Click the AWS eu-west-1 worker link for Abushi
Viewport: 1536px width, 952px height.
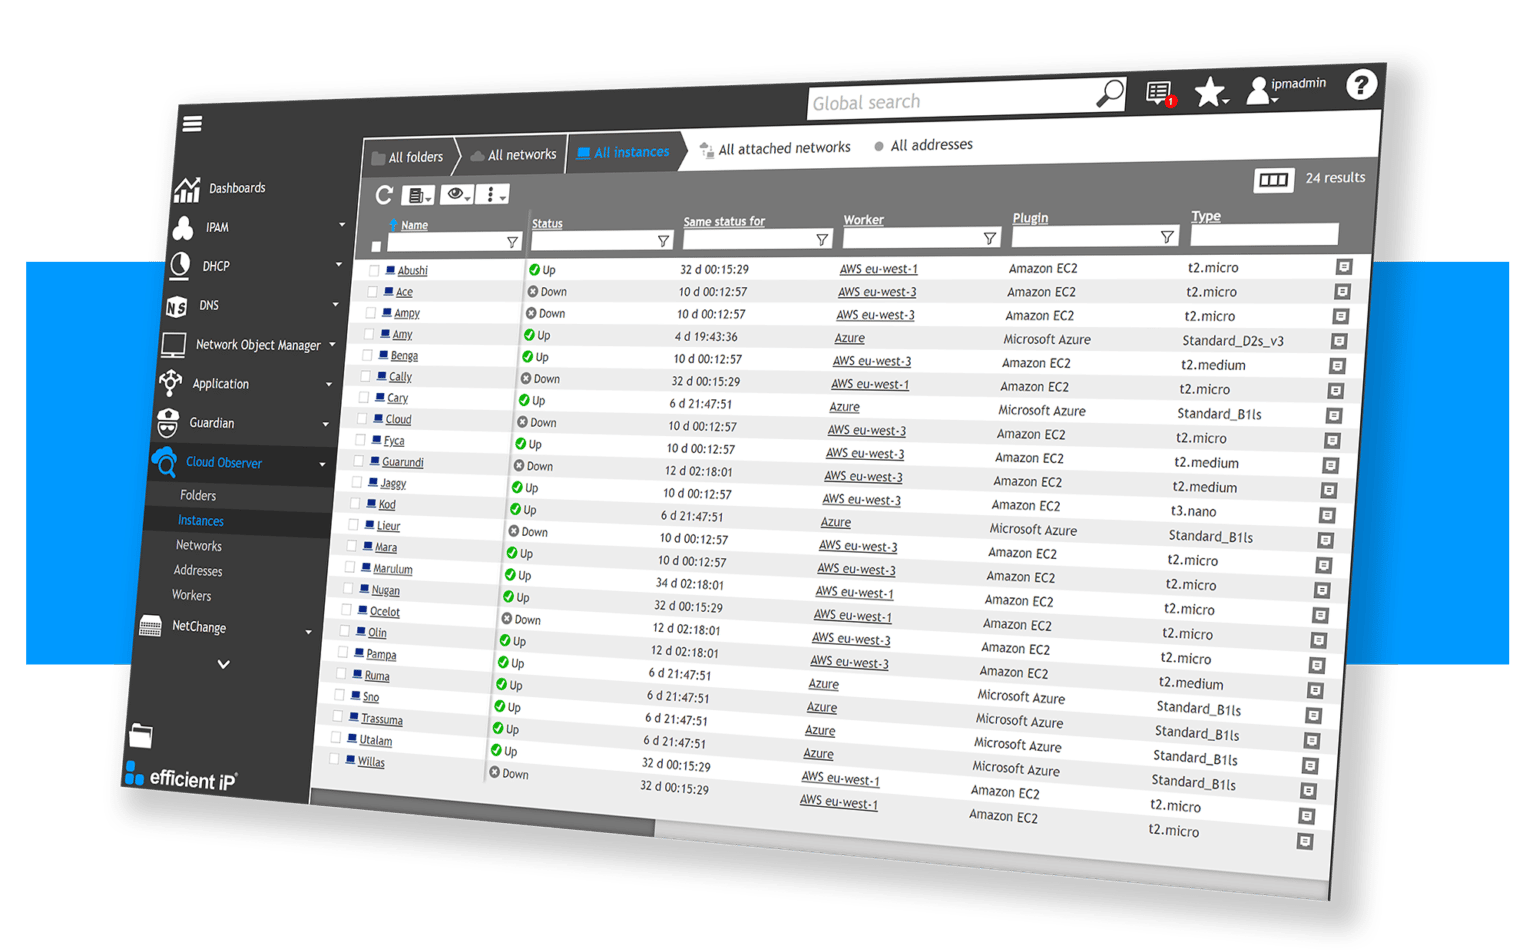point(878,269)
